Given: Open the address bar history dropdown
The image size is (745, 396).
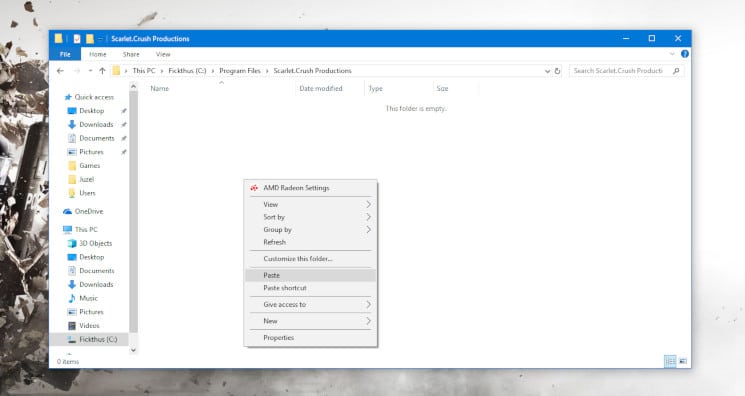Looking at the screenshot, I should [547, 71].
